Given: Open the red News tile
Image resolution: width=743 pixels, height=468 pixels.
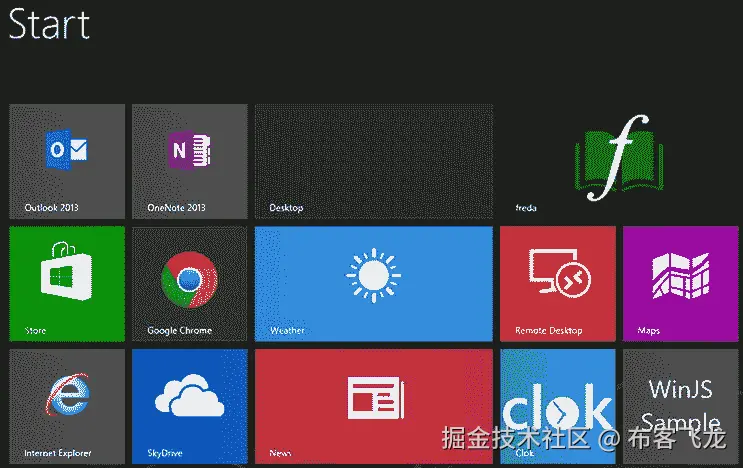Looking at the screenshot, I should [374, 406].
